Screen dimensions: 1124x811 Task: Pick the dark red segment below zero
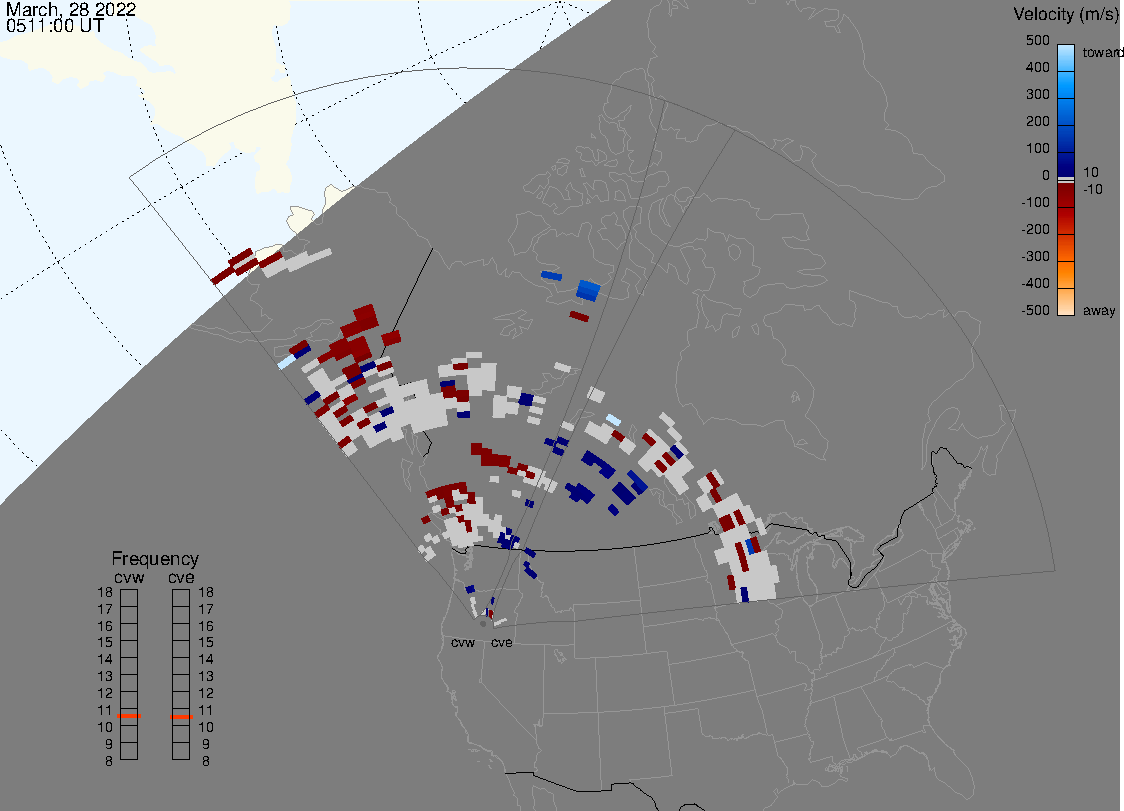point(1066,195)
